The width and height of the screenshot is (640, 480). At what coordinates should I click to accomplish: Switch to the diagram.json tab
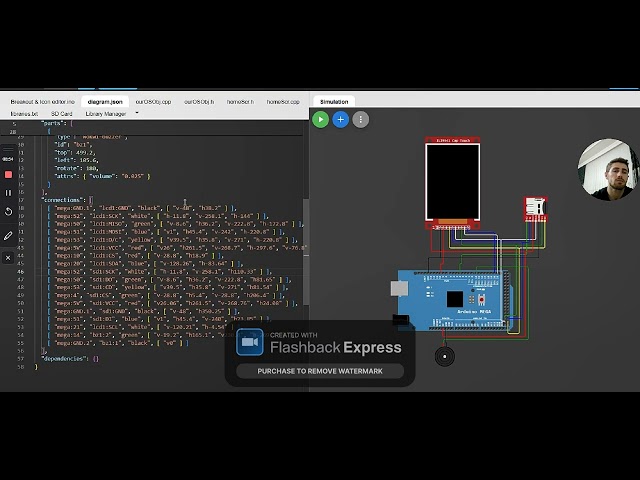coord(105,102)
